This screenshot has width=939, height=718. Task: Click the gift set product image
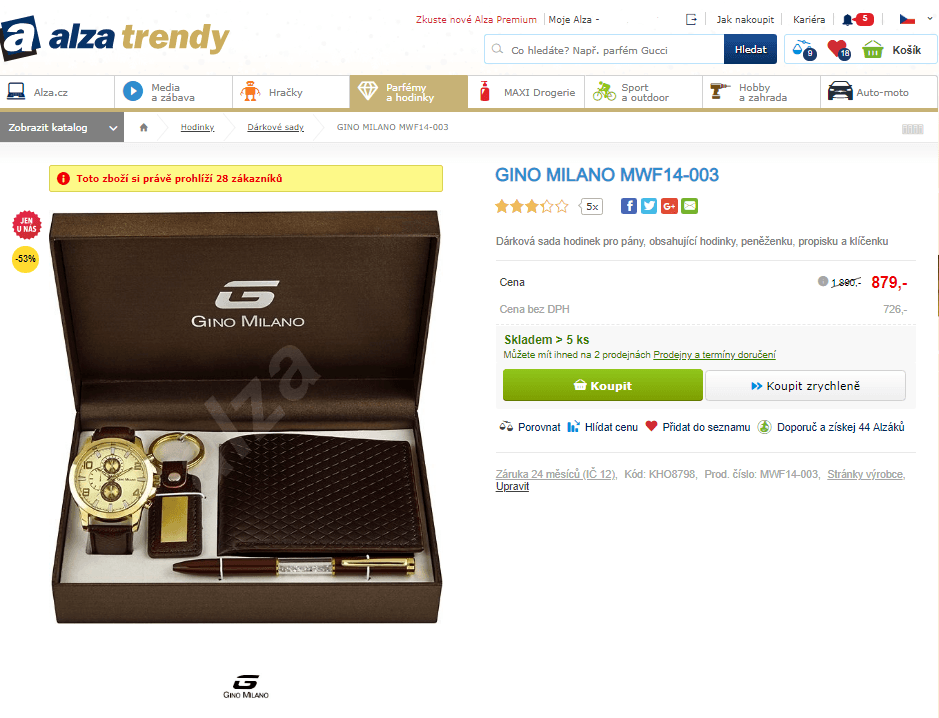(246, 417)
